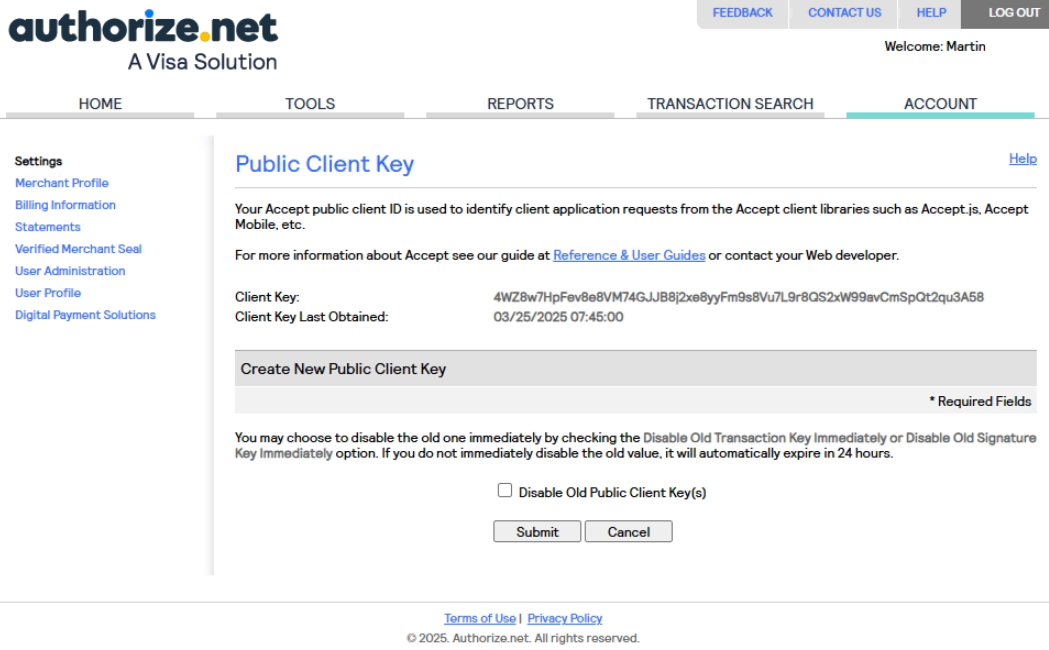
Task: Check Disable Old Public Client Key(s) checkbox
Action: [x=505, y=491]
